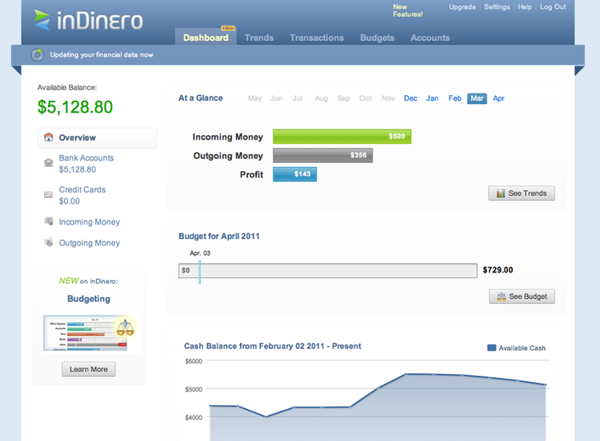Click Log Out

click(x=553, y=7)
